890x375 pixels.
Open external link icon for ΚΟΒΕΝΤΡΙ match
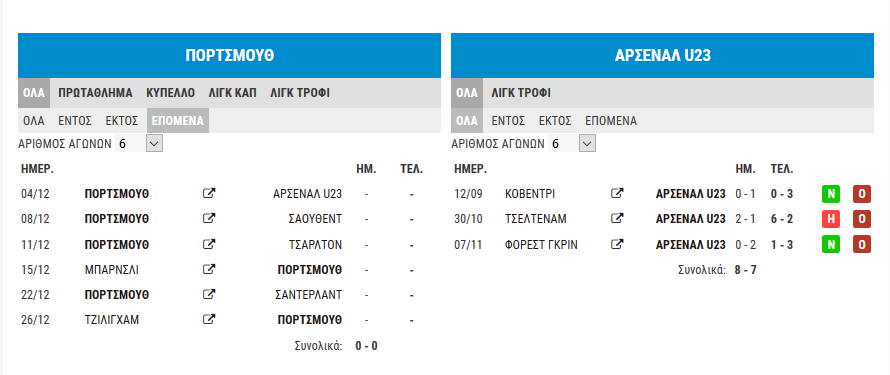pos(617,193)
